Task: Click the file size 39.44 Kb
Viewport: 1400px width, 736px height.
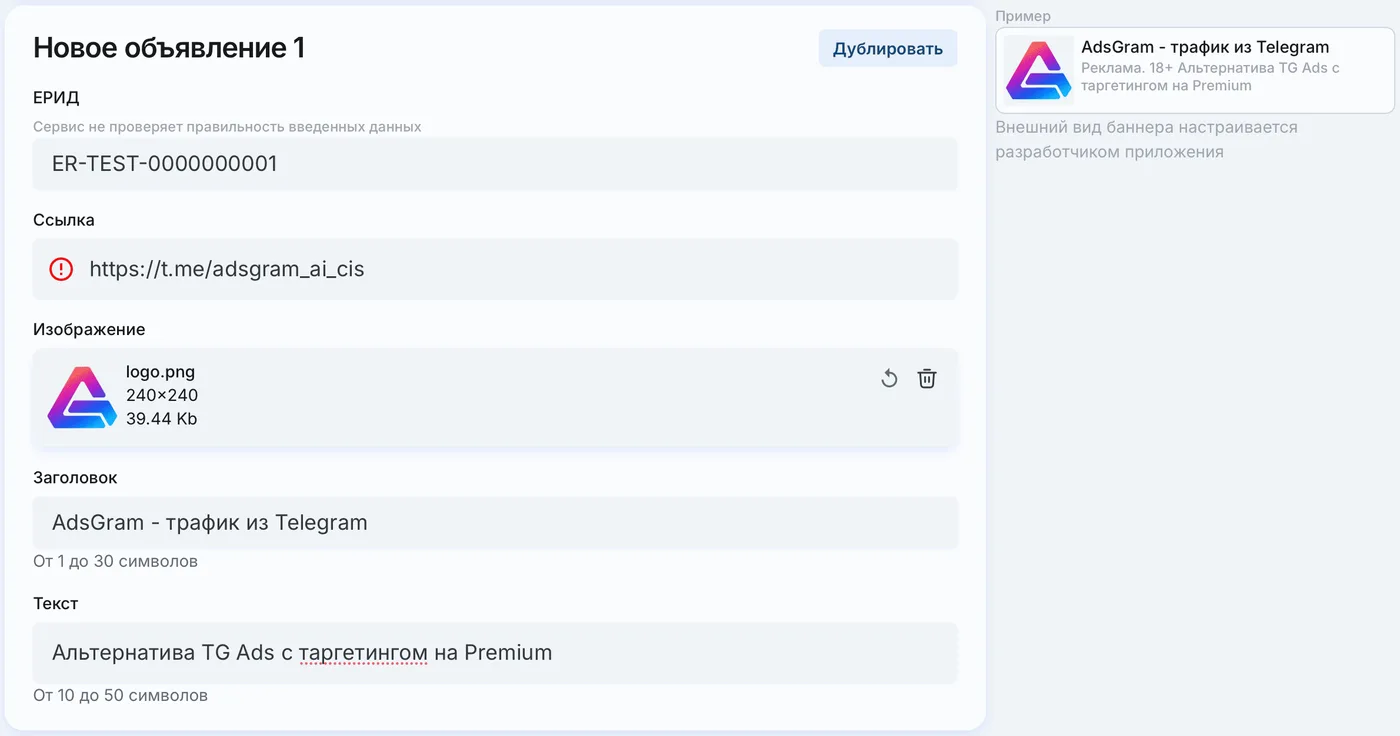Action: point(161,419)
